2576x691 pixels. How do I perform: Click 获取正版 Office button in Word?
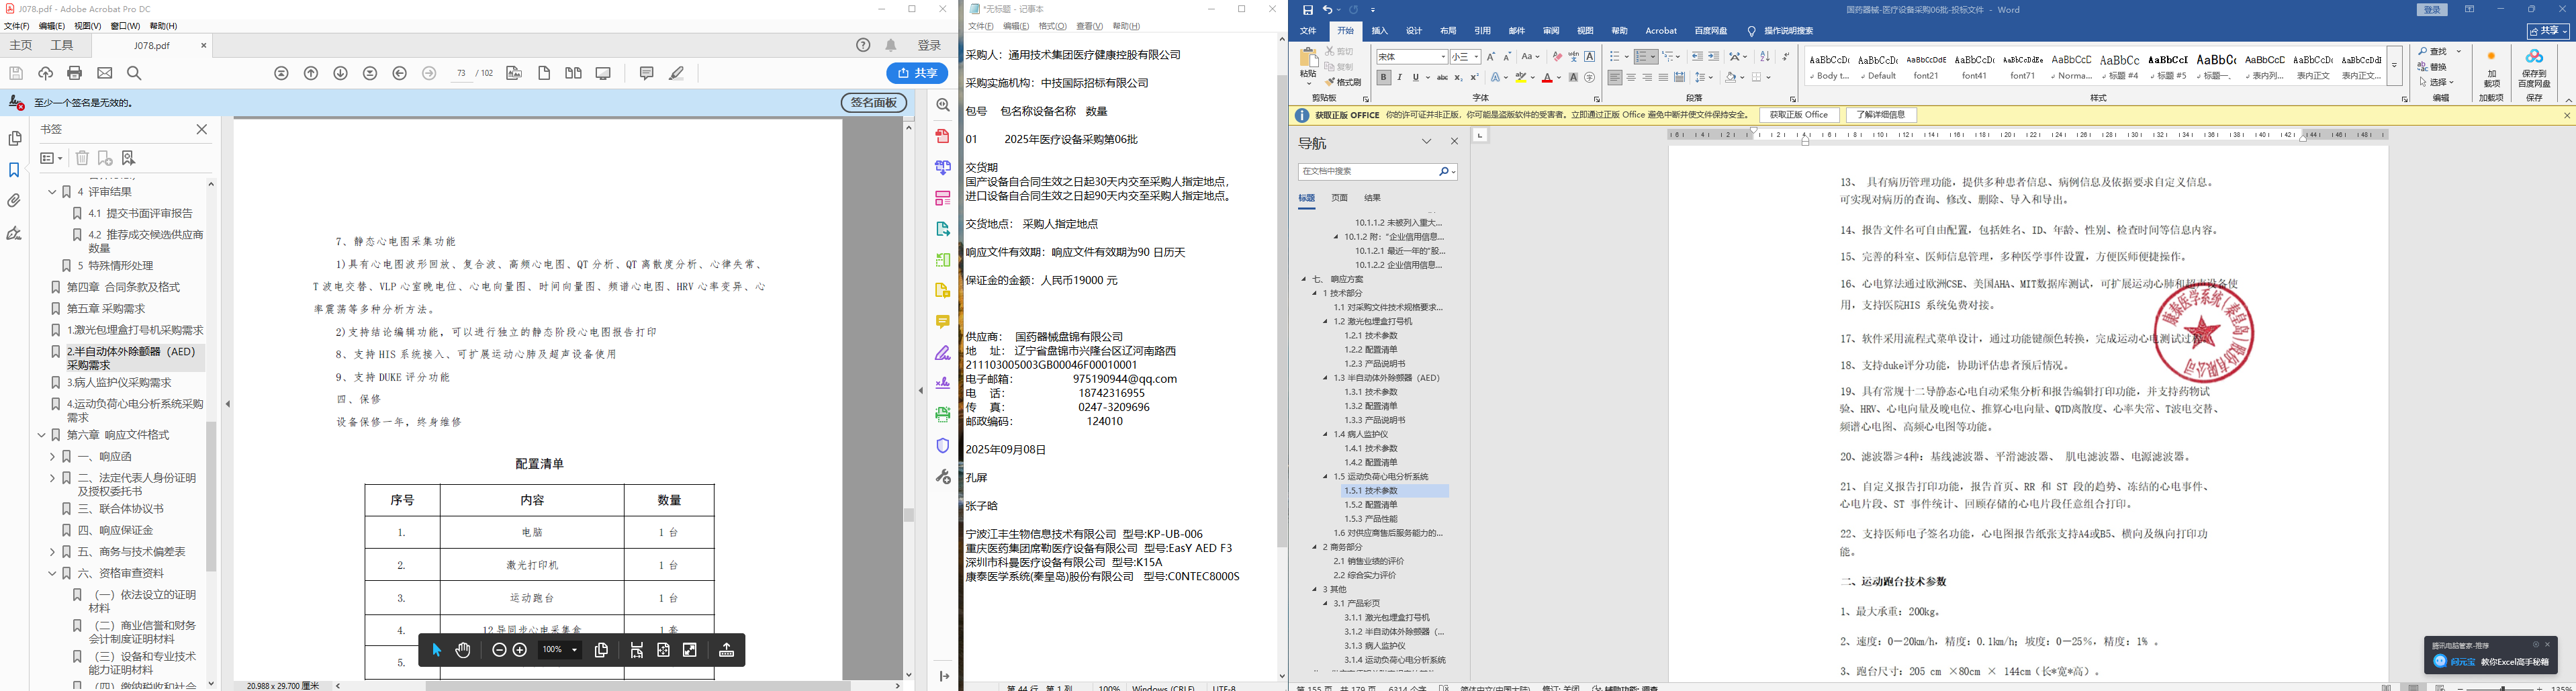(1799, 115)
